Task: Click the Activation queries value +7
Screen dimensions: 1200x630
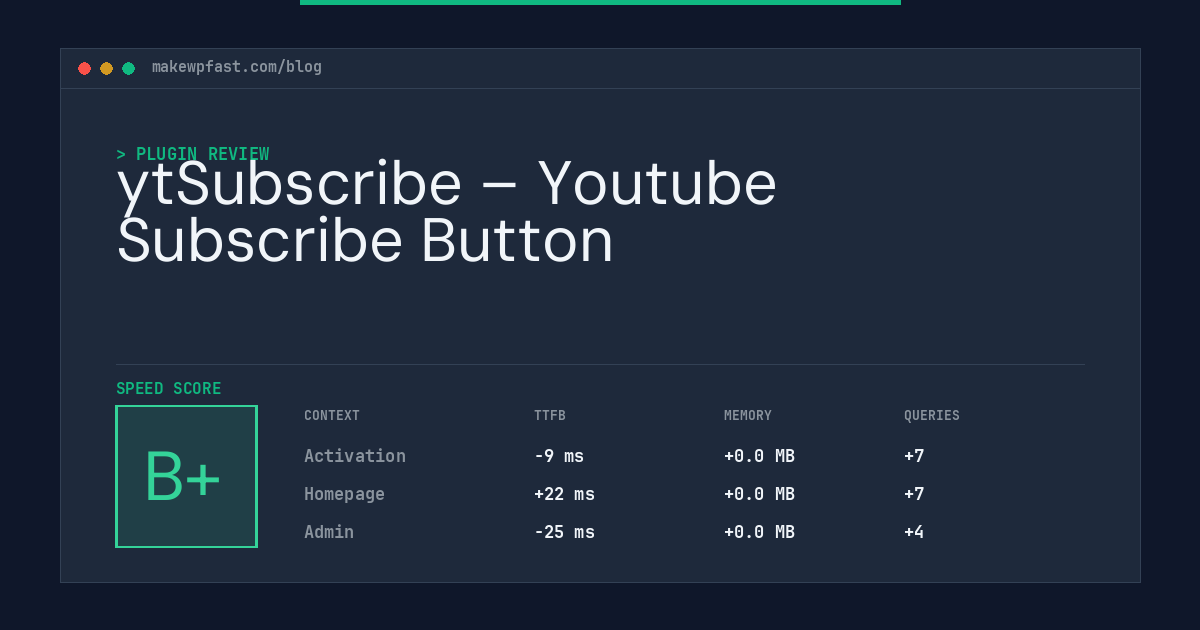Action: (x=914, y=456)
